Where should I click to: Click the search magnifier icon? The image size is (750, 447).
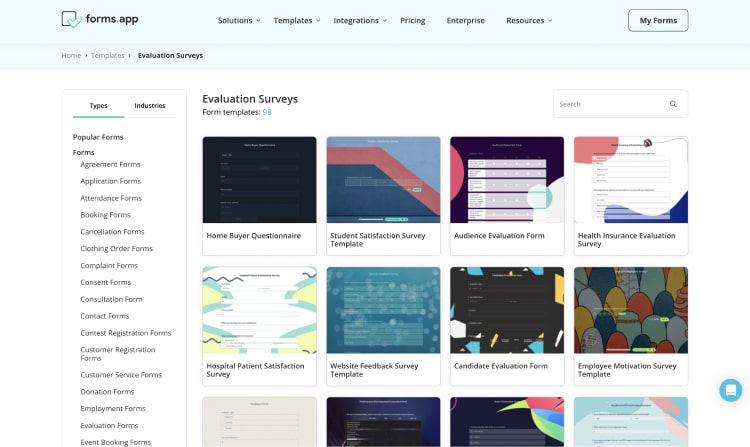click(x=673, y=104)
